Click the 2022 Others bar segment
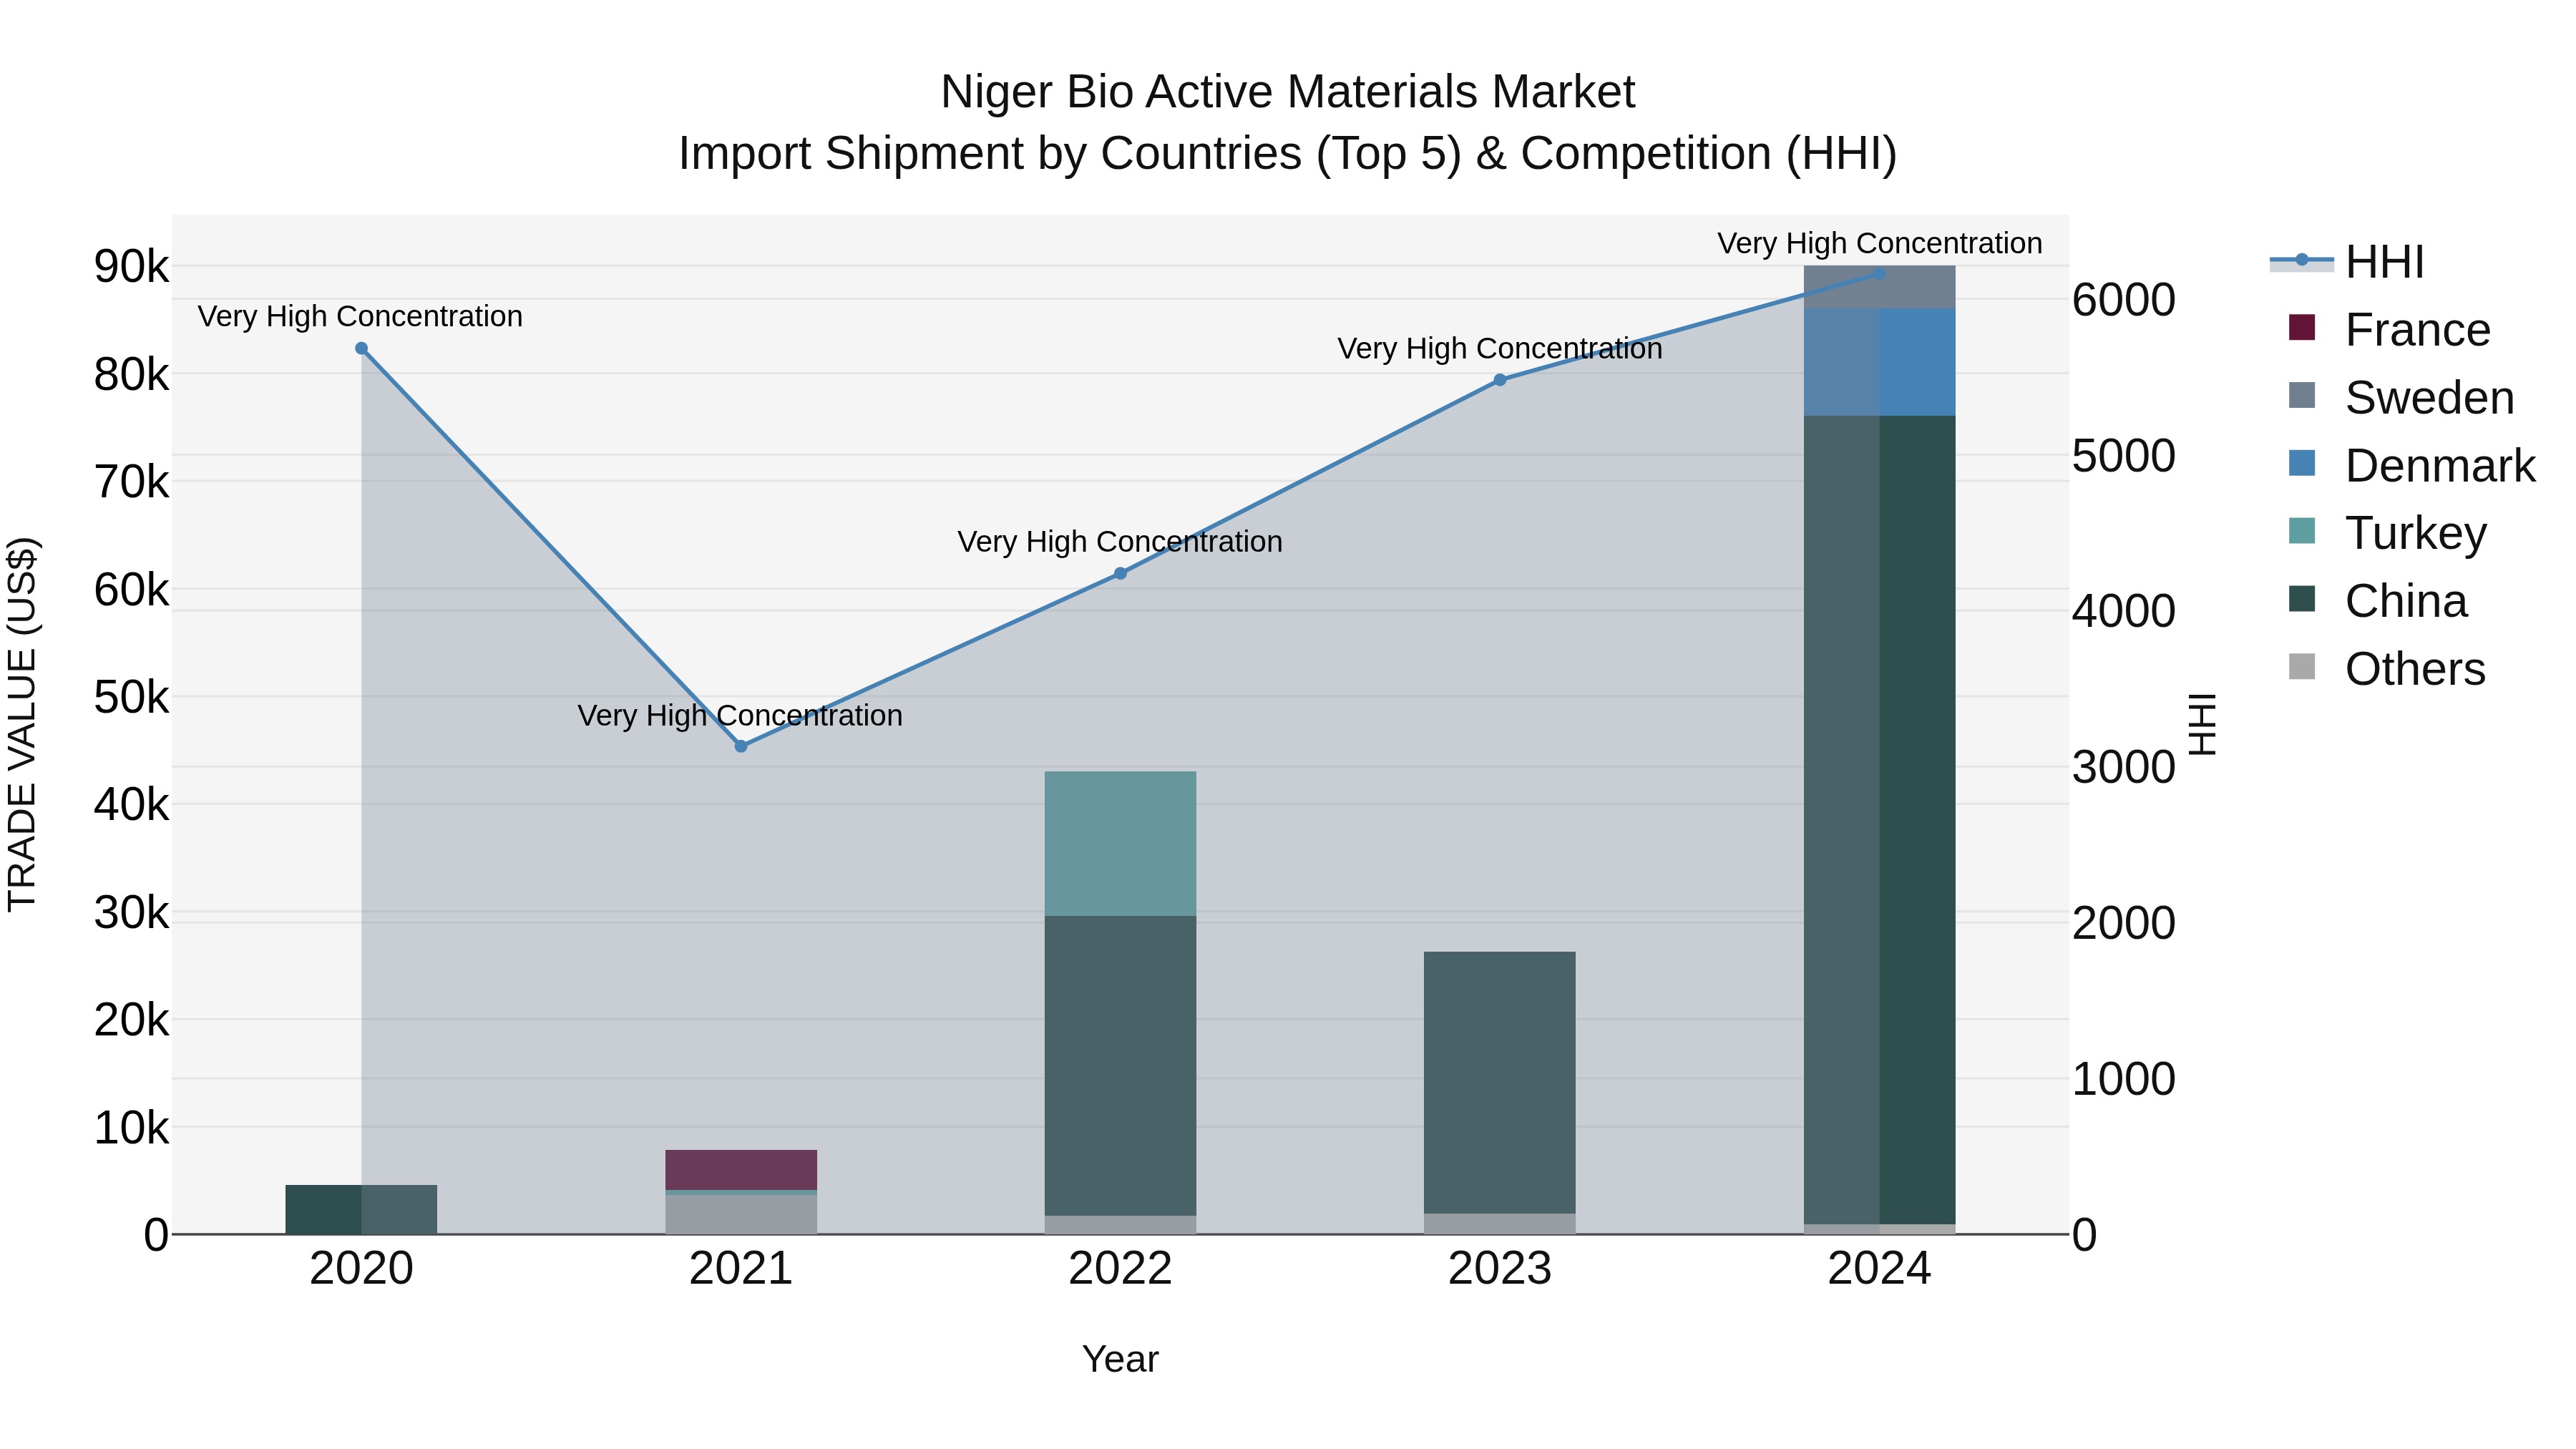Viewport: 2576px width, 1449px height. coord(1120,1225)
